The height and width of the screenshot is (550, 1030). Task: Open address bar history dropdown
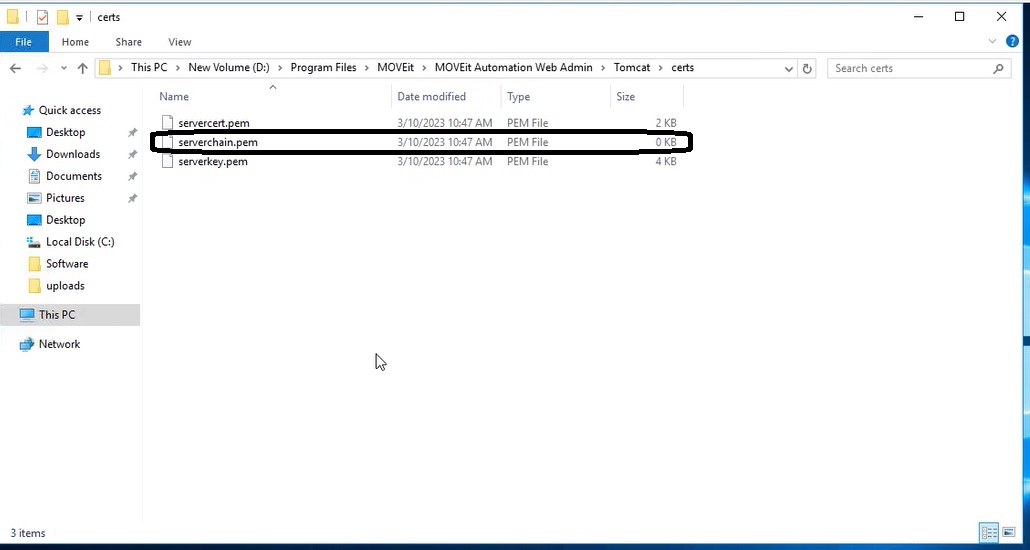tap(789, 68)
